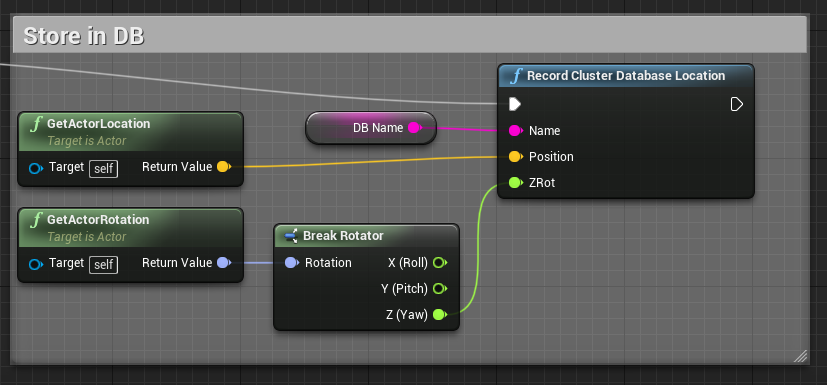Screen dimensions: 827x385
Task: Click GetActorRotation Return Value rotator pin
Action: tap(224, 263)
